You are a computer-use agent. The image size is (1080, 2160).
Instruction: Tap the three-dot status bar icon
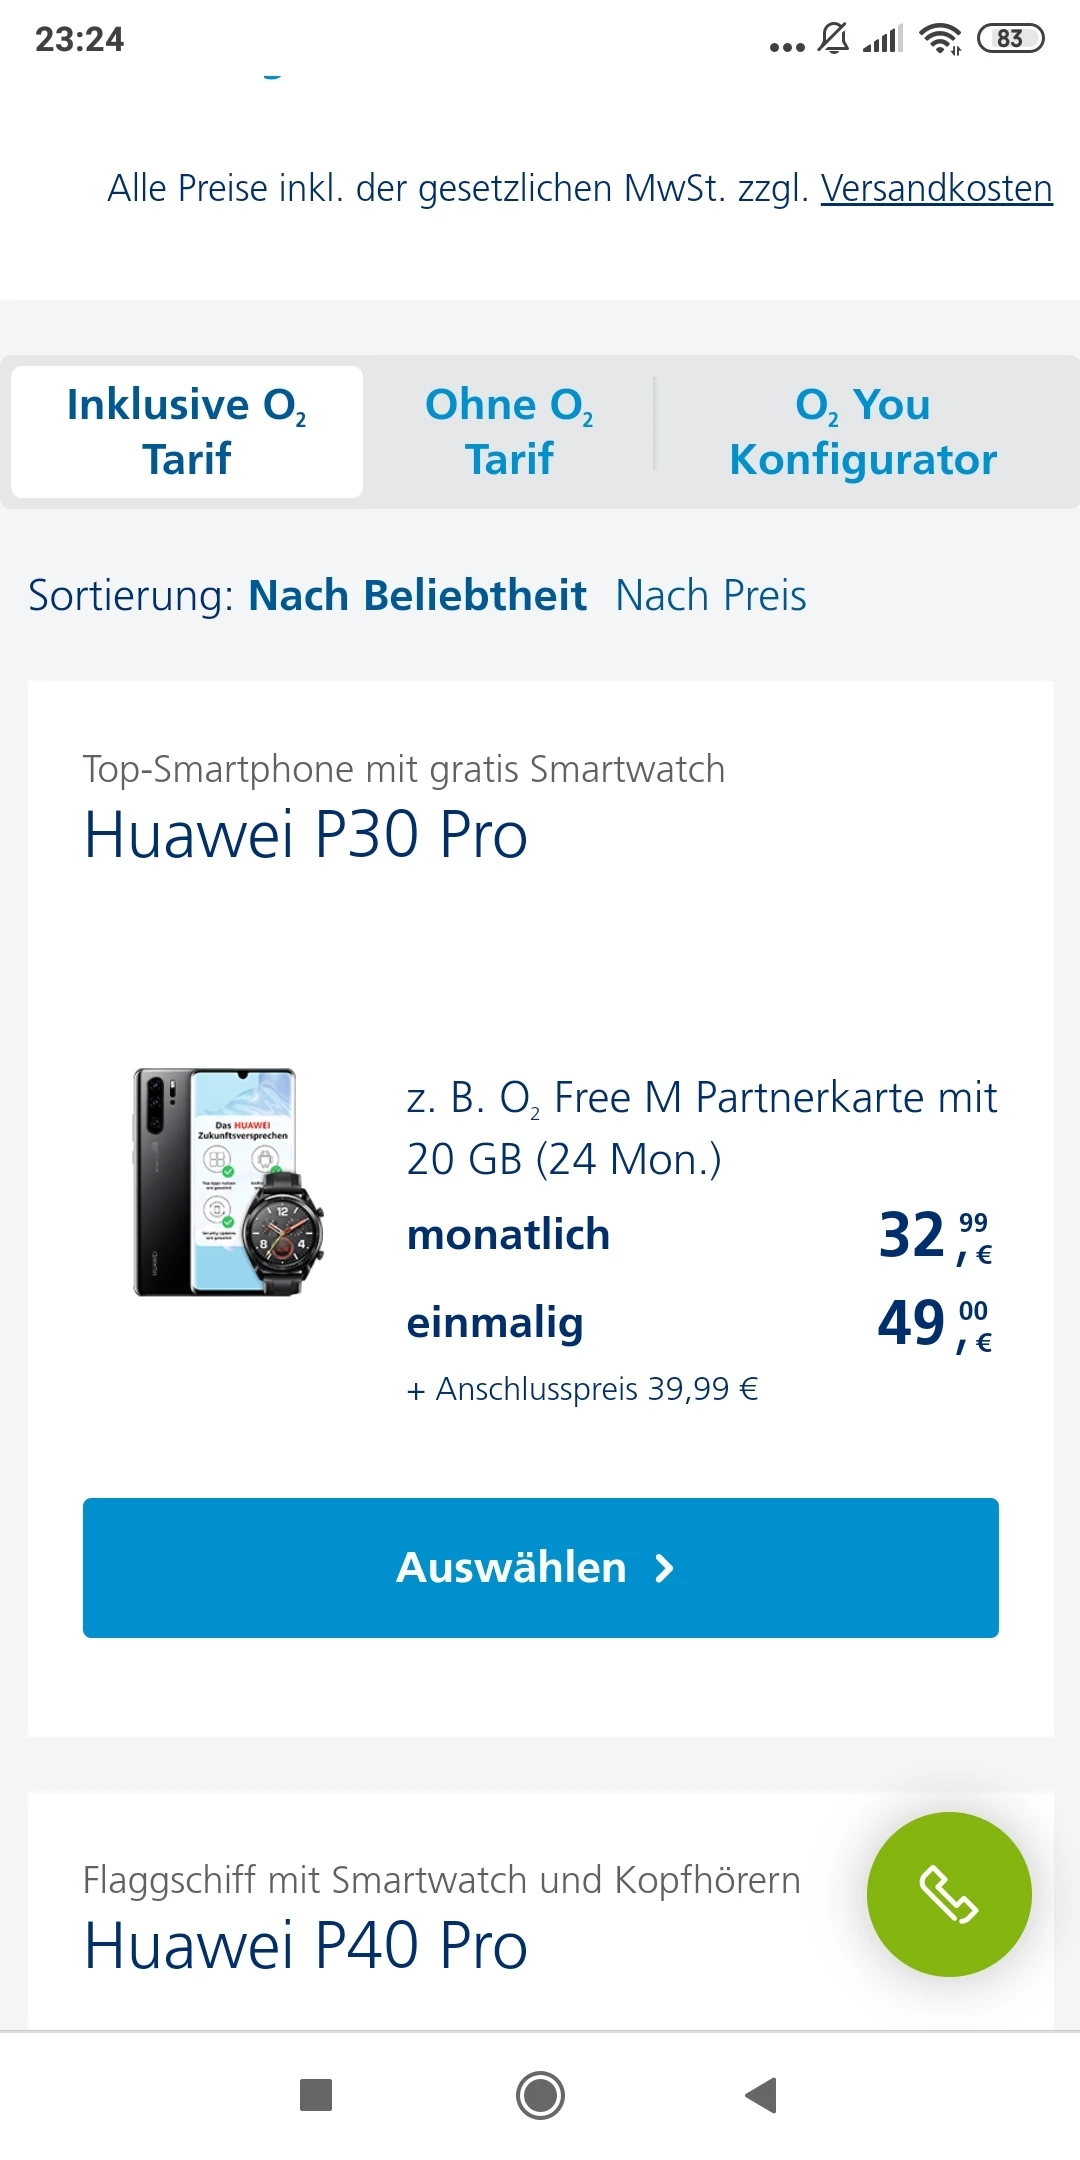[787, 46]
